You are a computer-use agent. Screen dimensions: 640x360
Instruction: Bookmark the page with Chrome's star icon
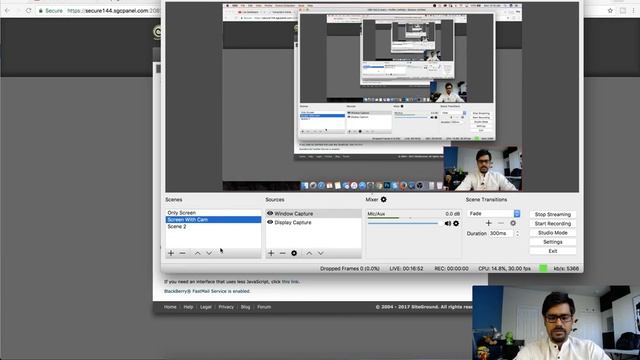tap(610, 11)
